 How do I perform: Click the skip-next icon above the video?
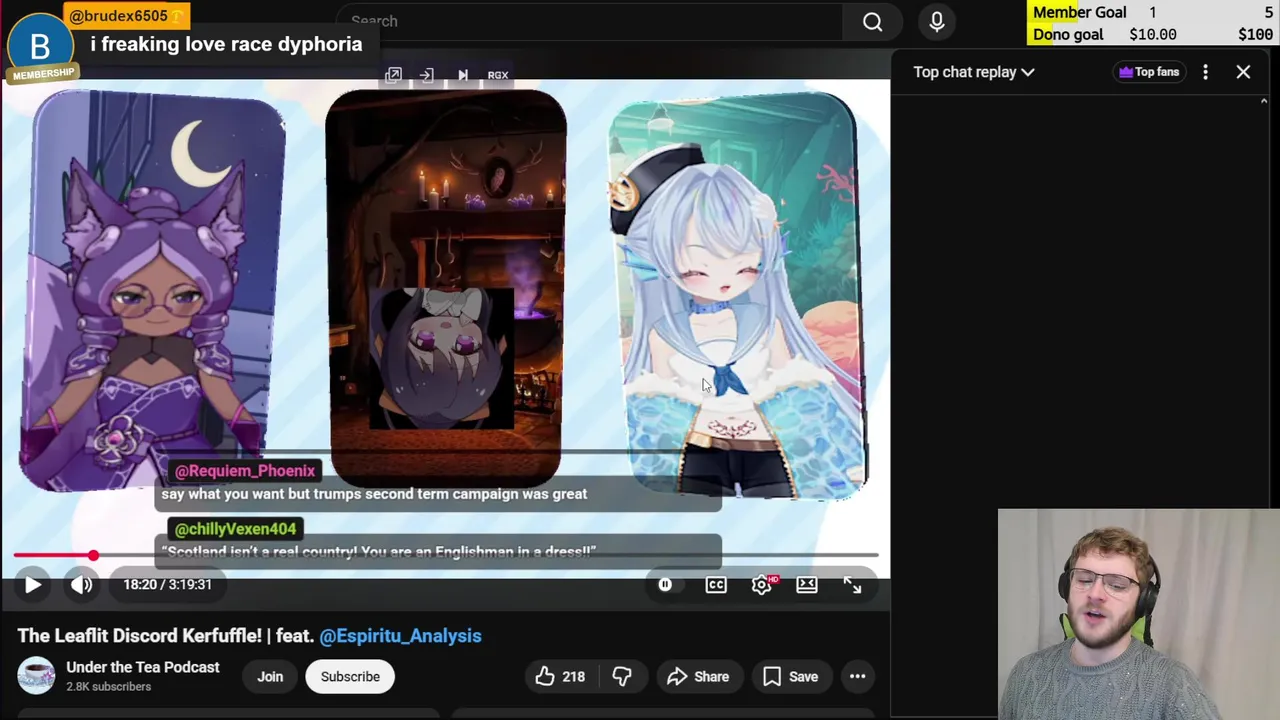pos(463,75)
